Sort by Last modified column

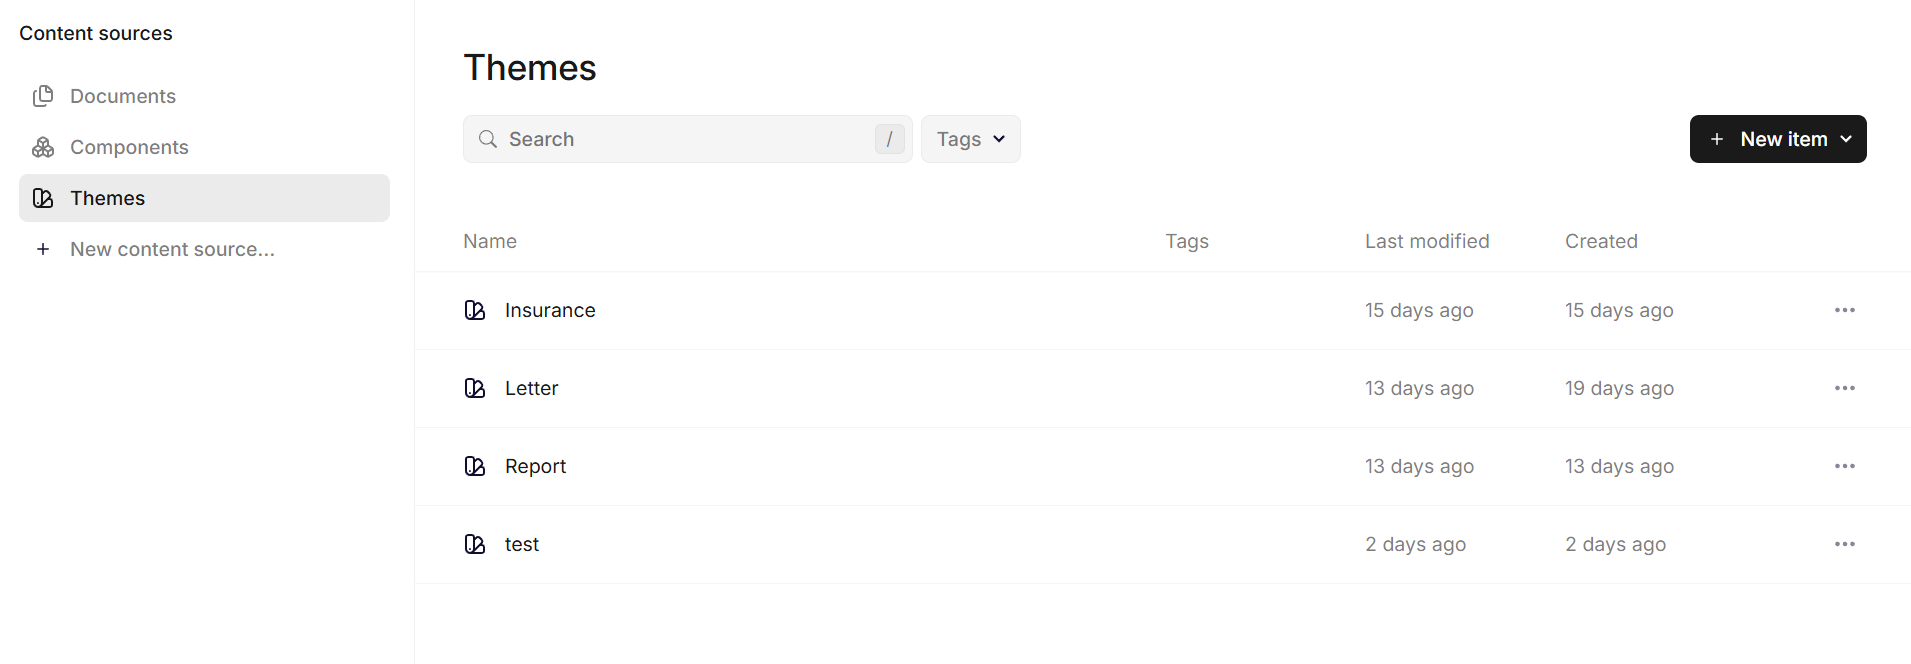[1427, 241]
